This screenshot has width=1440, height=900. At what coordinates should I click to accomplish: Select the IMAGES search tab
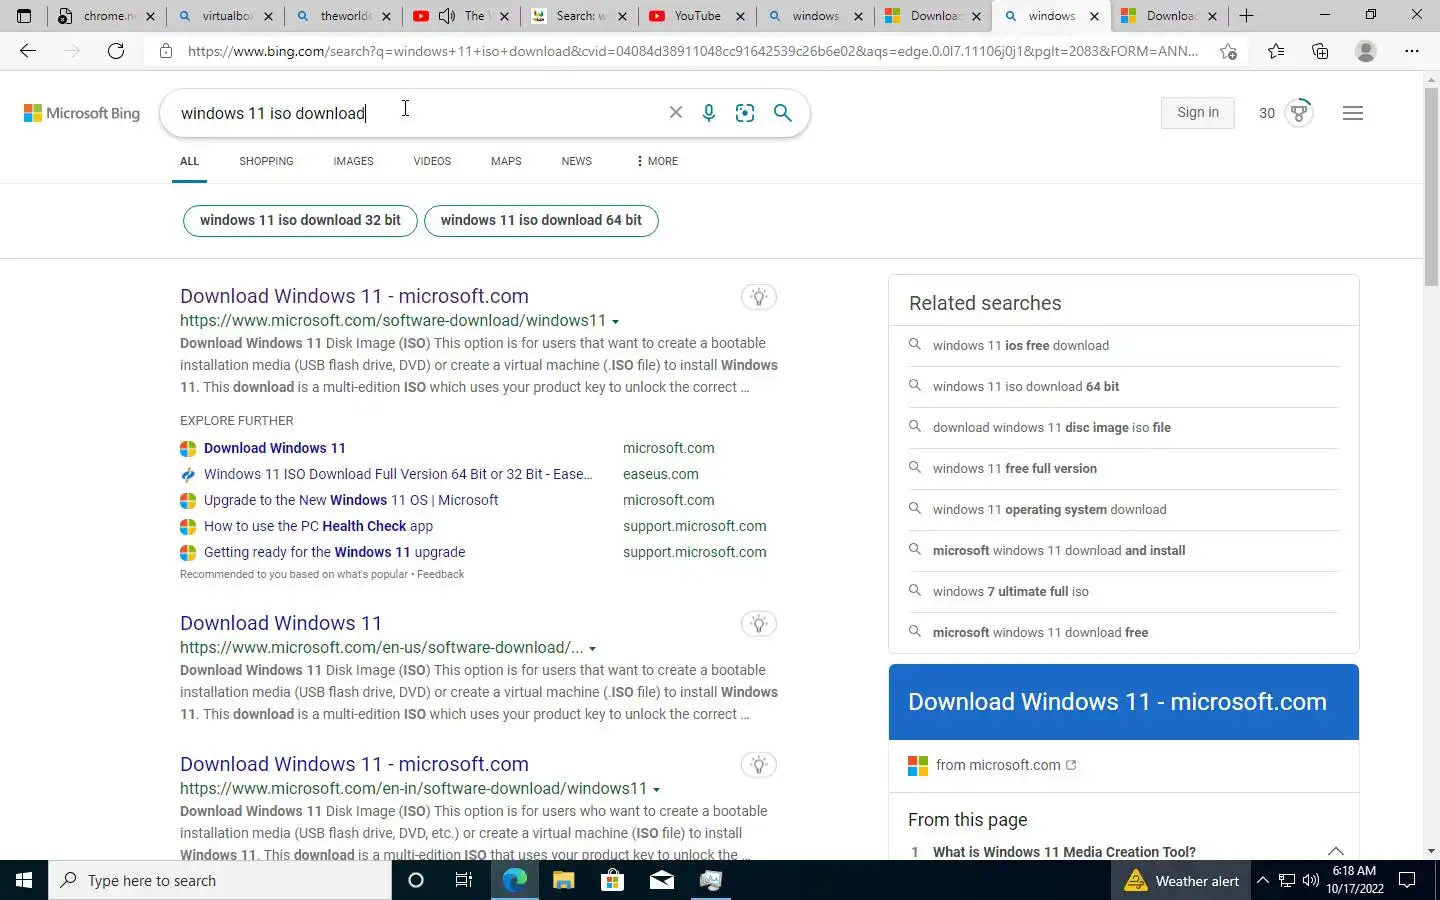(353, 161)
